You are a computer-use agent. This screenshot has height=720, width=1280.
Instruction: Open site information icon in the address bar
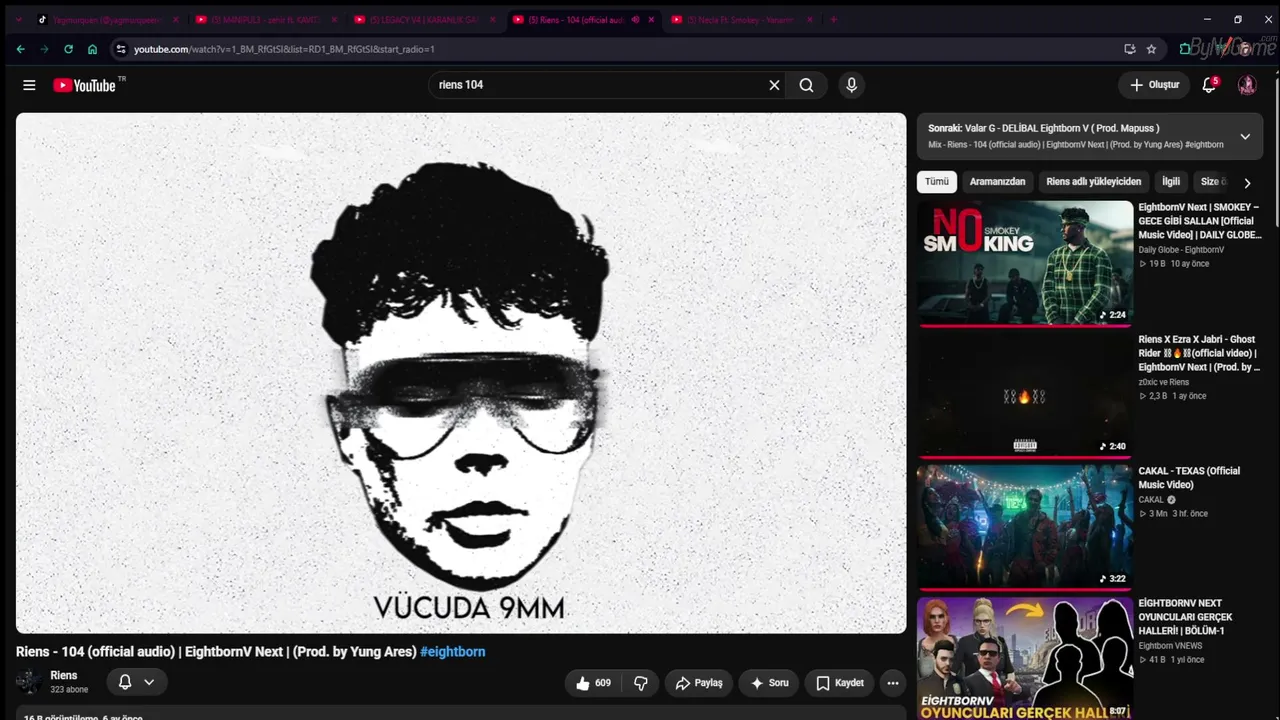(121, 49)
